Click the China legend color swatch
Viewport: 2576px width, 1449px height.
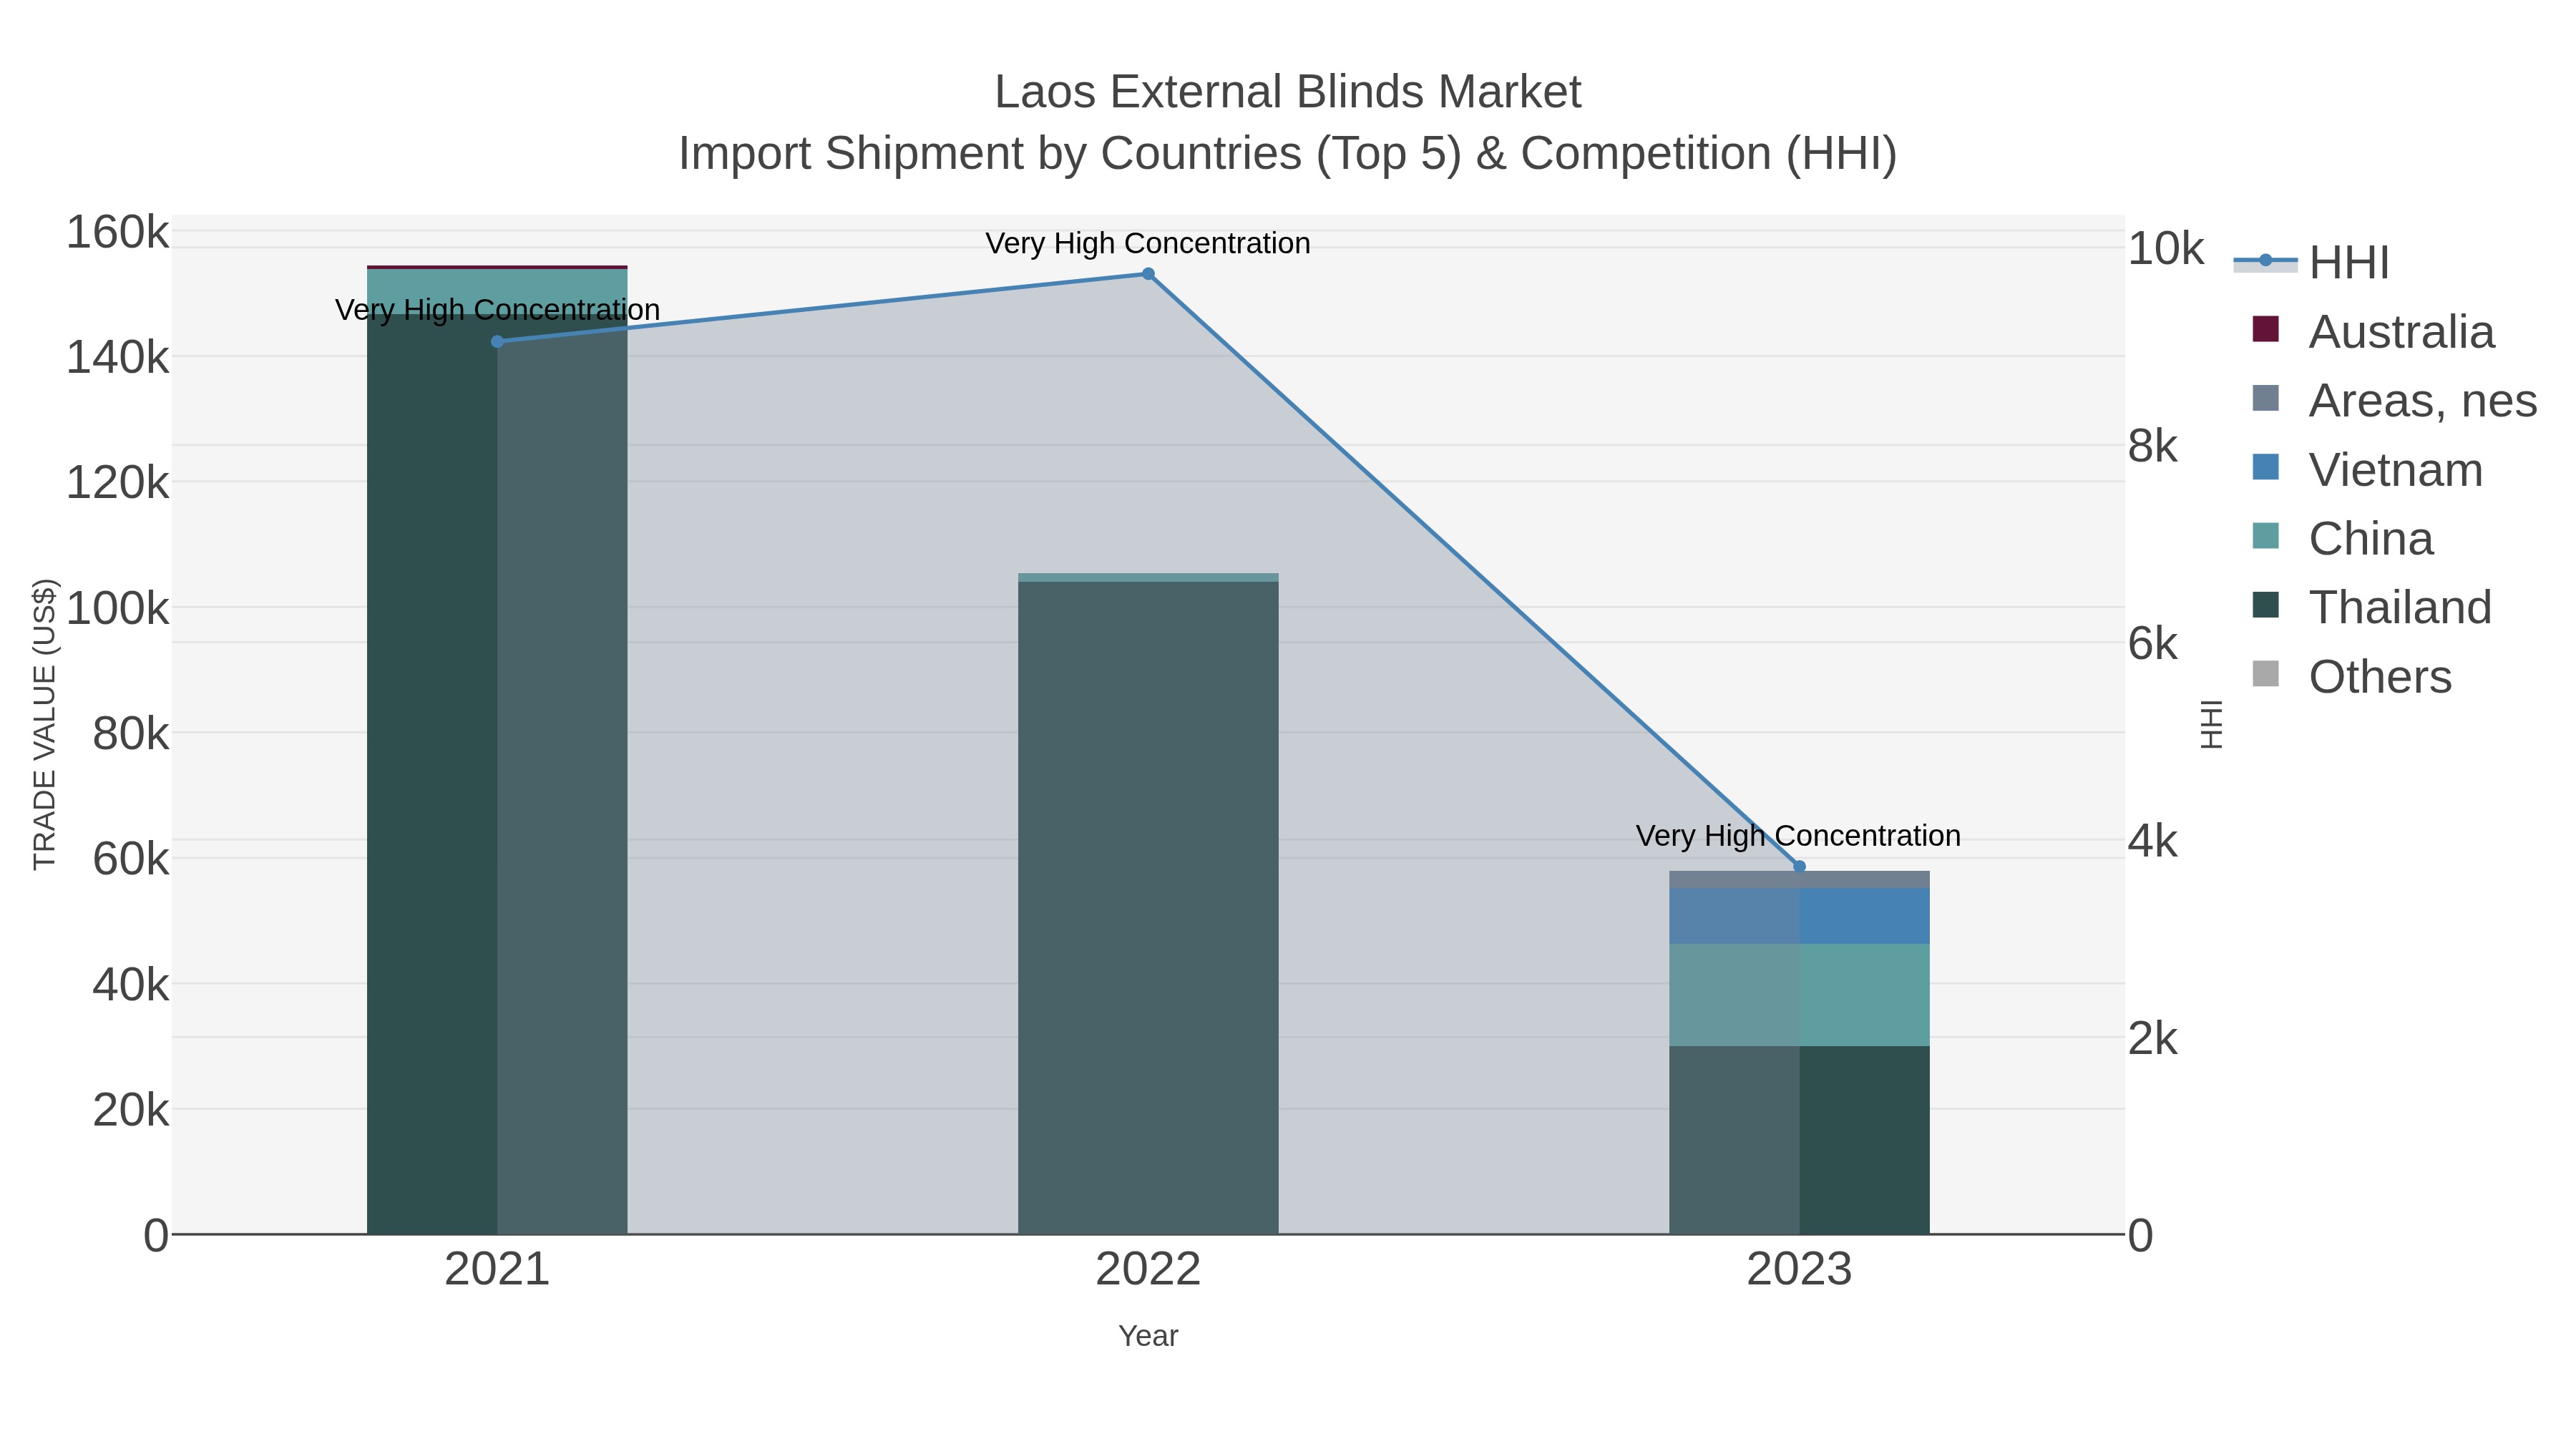click(x=2265, y=536)
